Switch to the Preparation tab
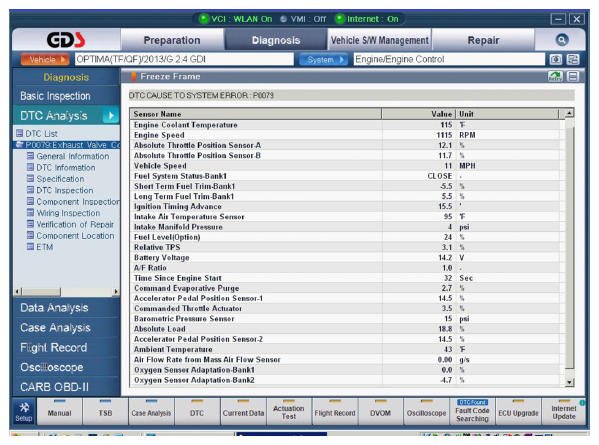This screenshot has width=599, height=445. 172,40
